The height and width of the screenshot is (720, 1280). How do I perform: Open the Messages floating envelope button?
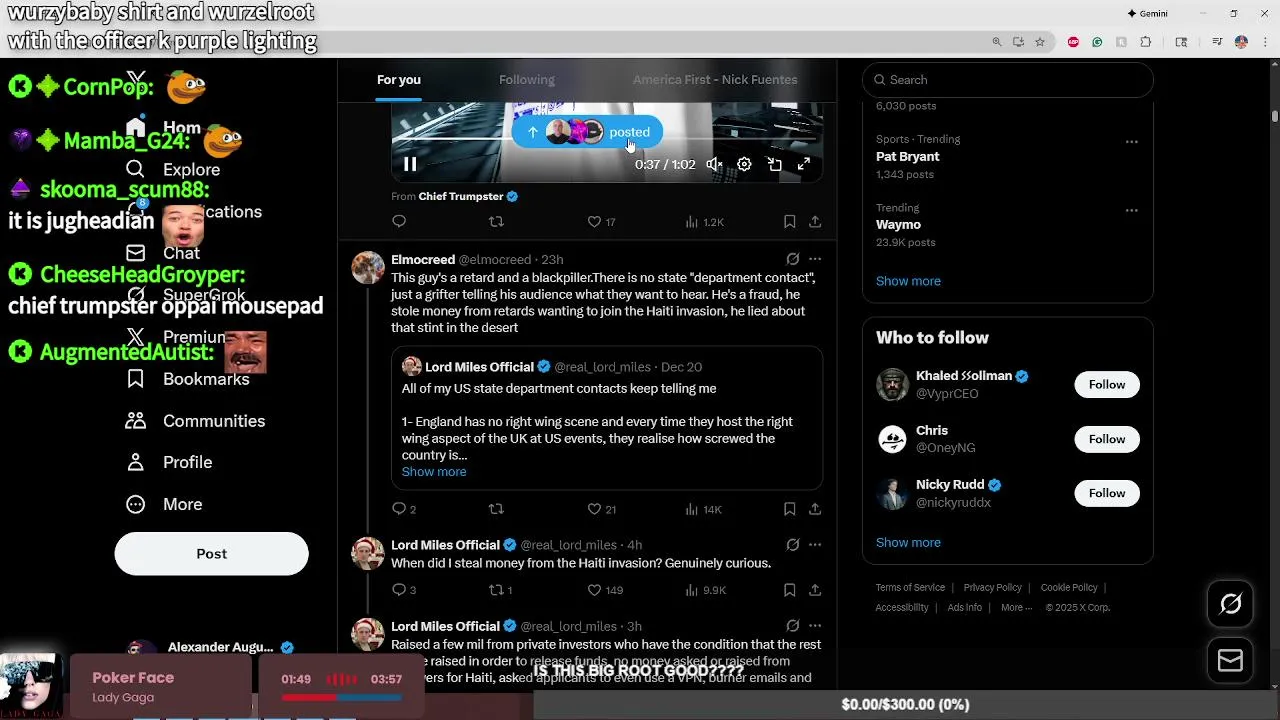tap(1230, 660)
